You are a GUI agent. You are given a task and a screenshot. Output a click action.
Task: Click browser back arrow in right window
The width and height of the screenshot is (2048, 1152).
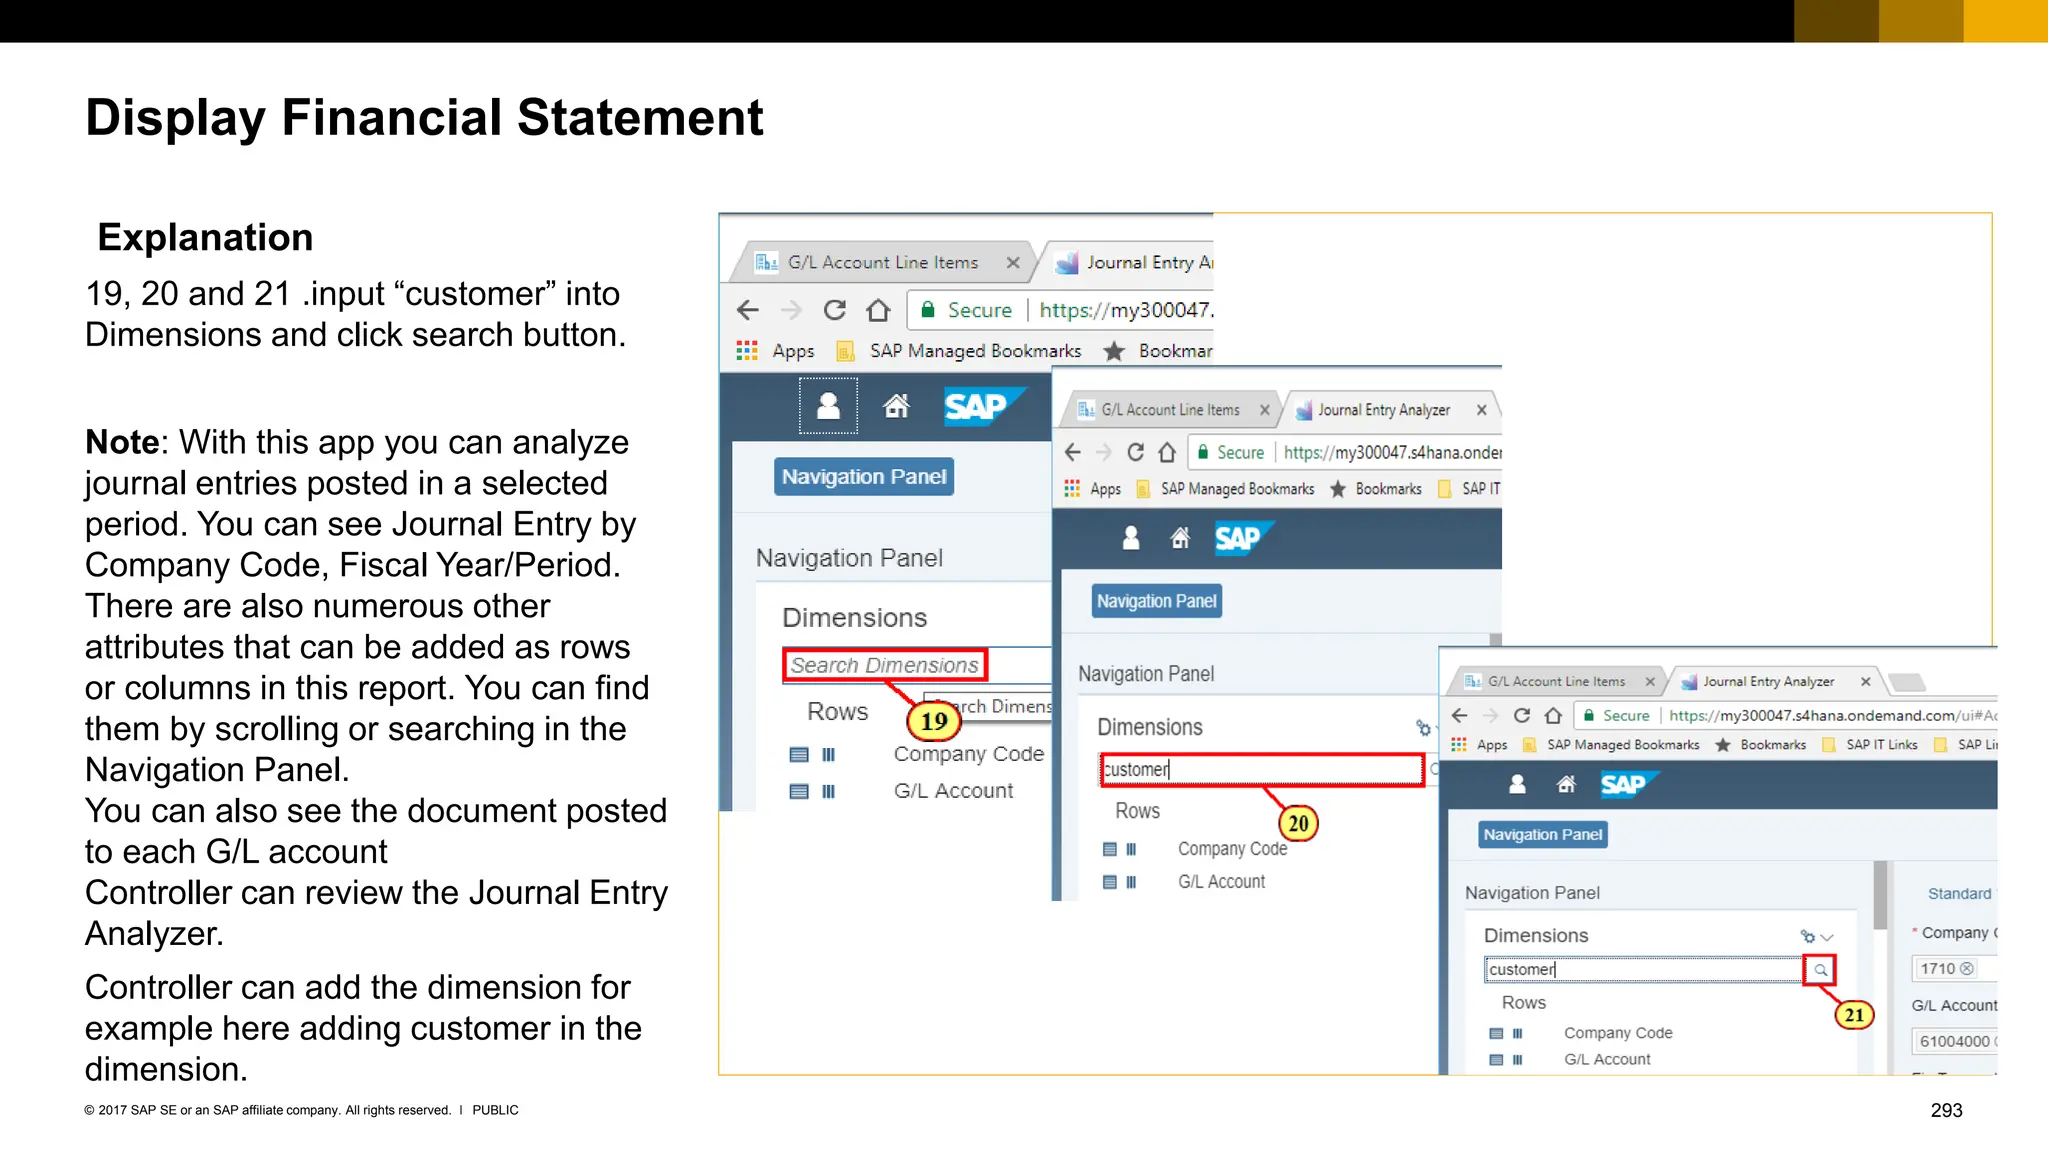(x=1459, y=715)
